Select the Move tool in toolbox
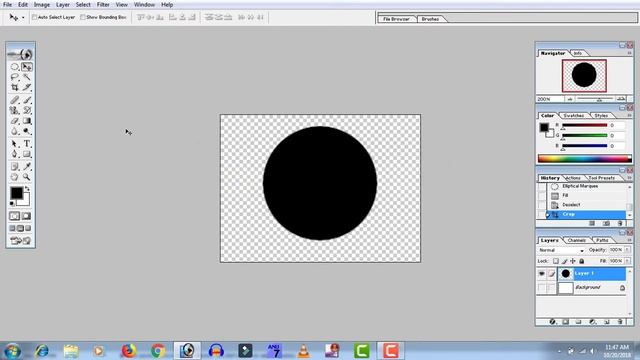 (27, 67)
